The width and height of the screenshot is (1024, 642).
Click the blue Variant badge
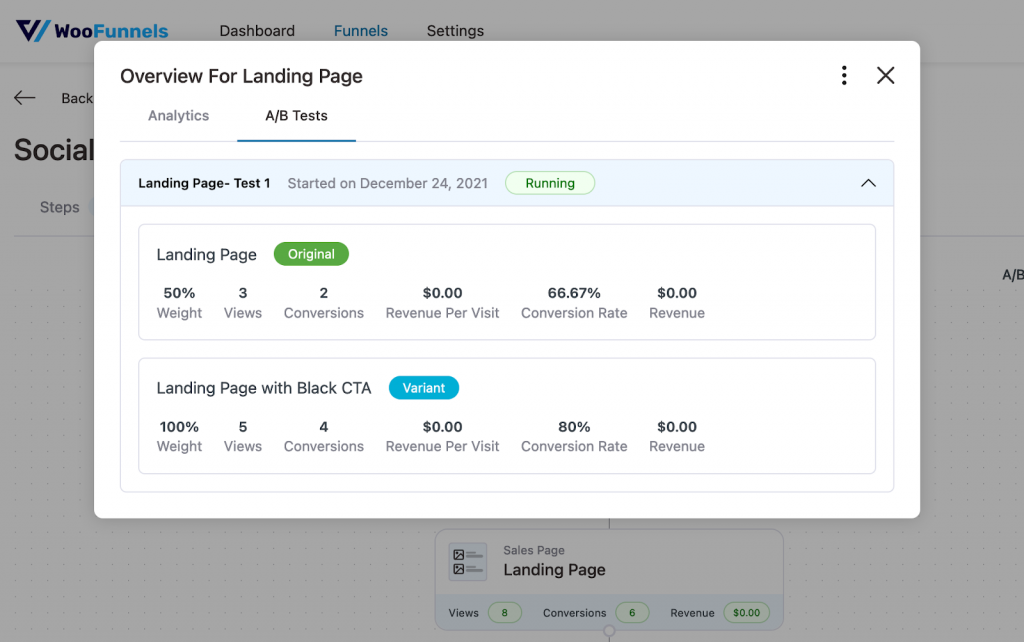click(x=423, y=388)
